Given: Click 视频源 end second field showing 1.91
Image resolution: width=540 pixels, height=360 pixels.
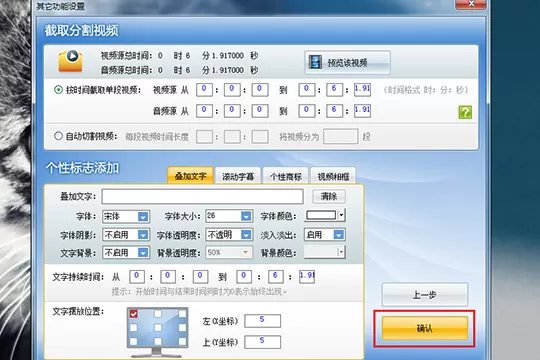Looking at the screenshot, I should 362,90.
